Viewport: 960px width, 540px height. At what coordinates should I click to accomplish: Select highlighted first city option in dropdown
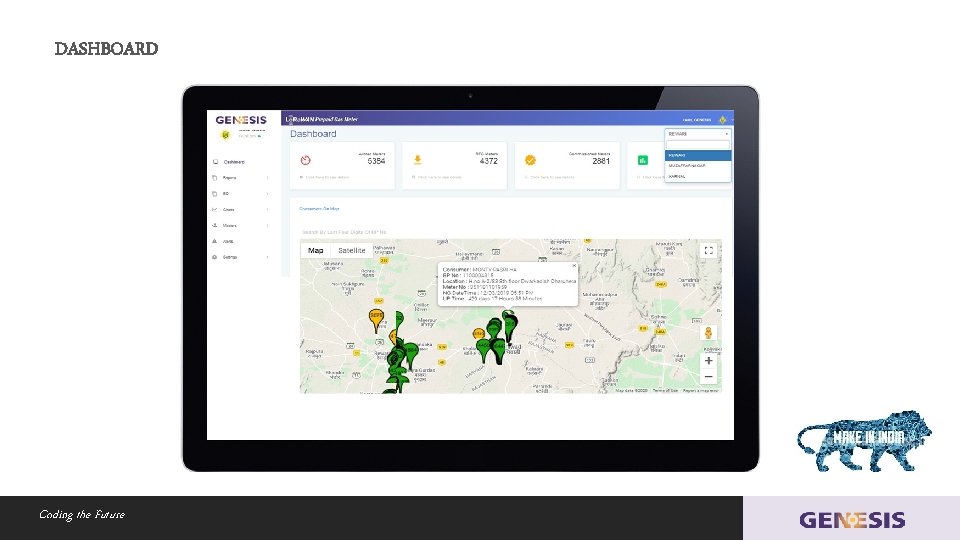[697, 156]
